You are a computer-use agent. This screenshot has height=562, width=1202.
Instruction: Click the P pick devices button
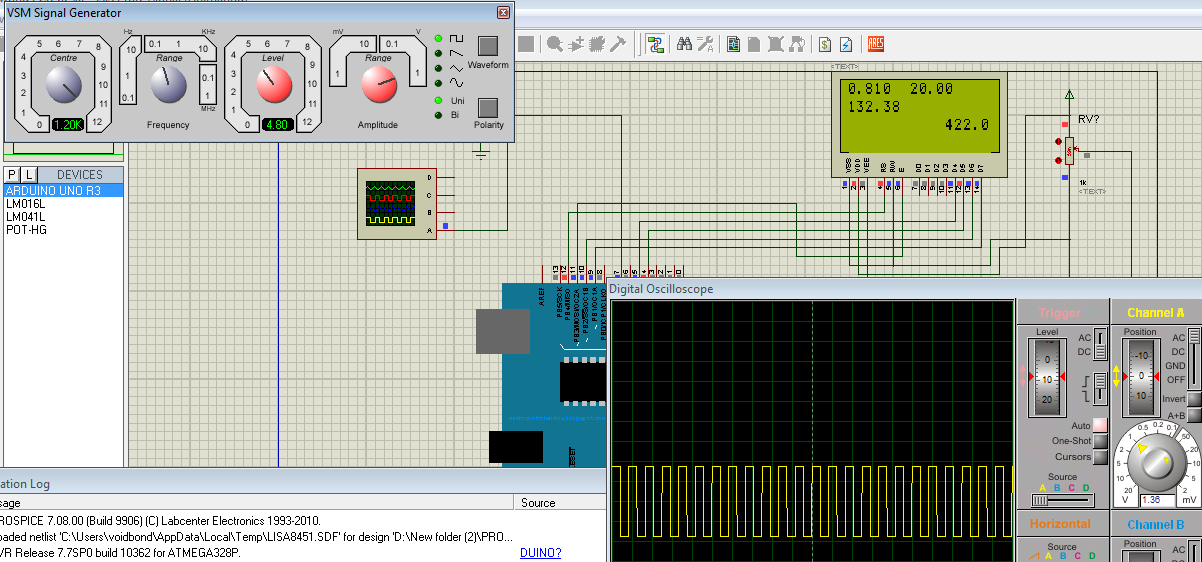pos(13,175)
